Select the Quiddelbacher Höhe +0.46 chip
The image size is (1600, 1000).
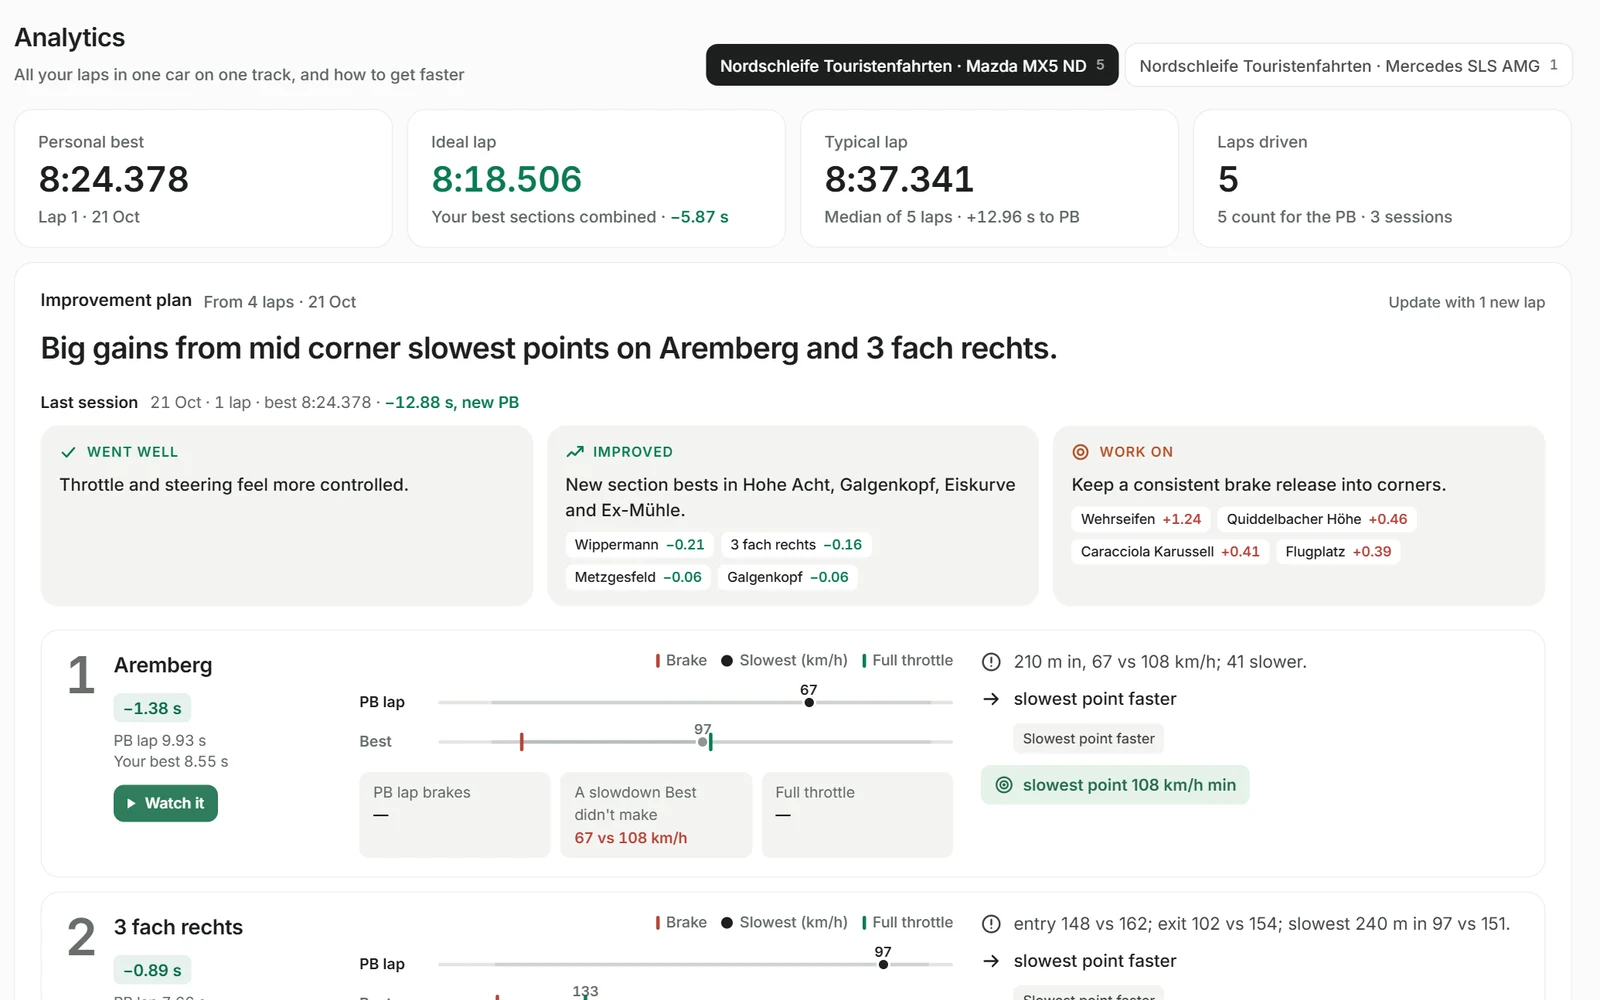point(1317,519)
